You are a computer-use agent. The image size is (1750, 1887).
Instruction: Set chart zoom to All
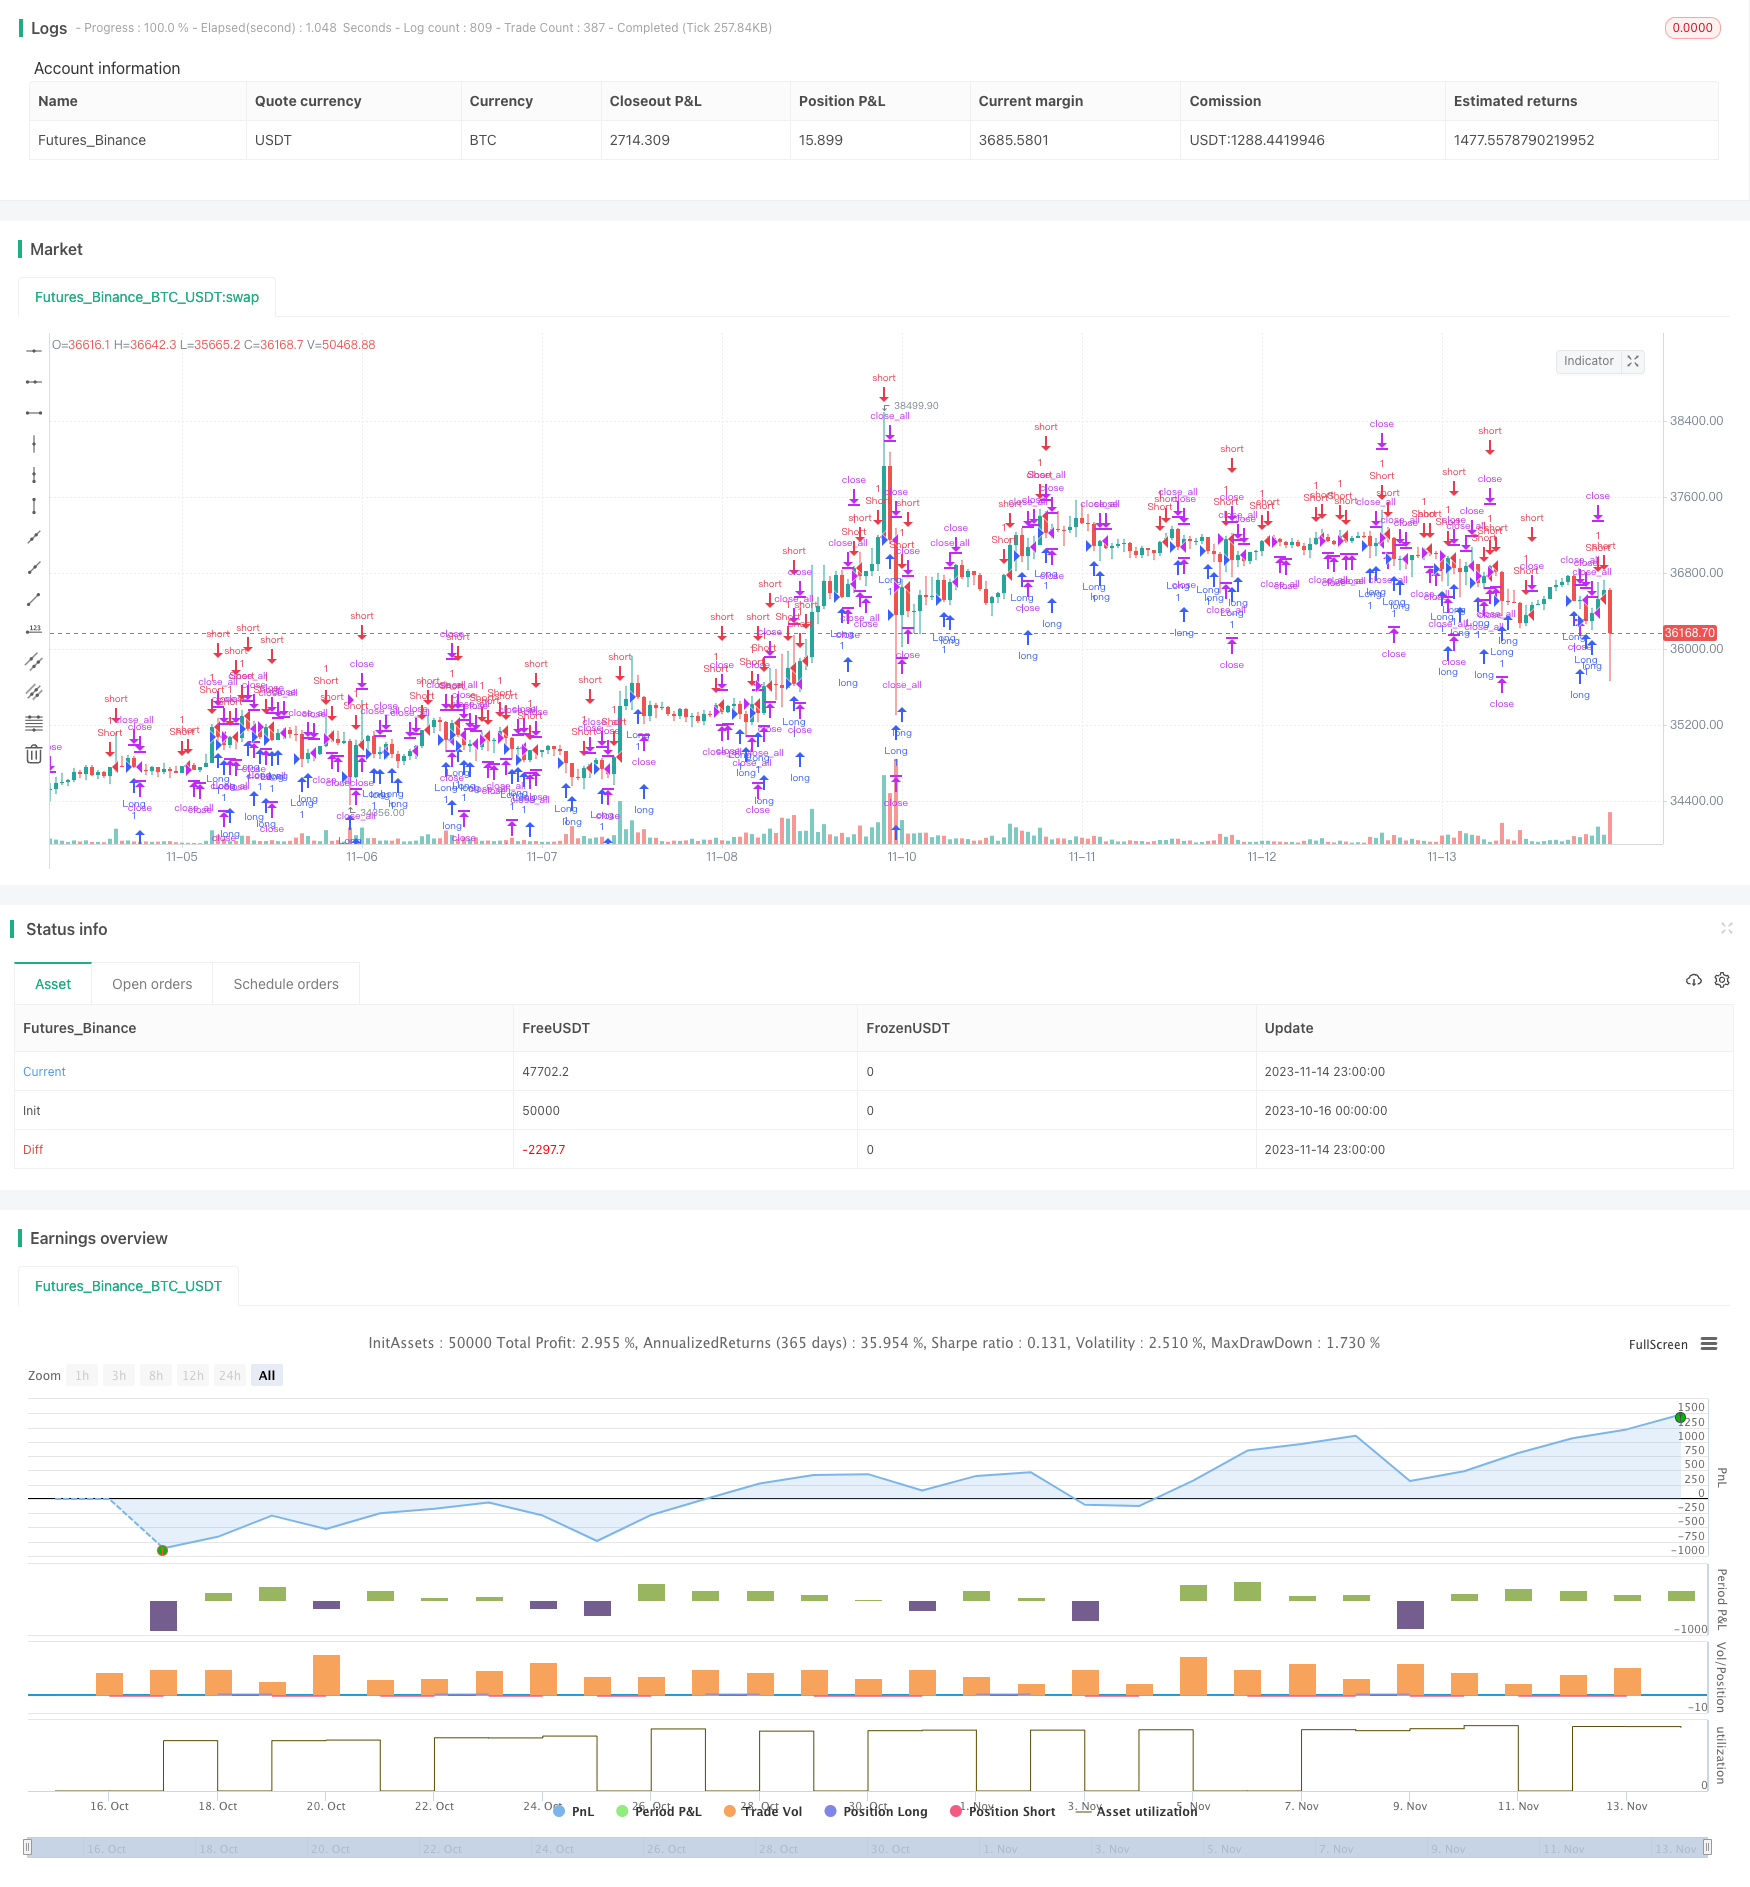[267, 1375]
